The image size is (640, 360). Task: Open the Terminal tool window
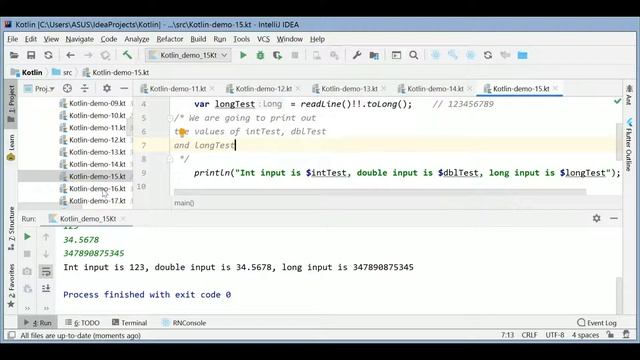pyautogui.click(x=129, y=323)
